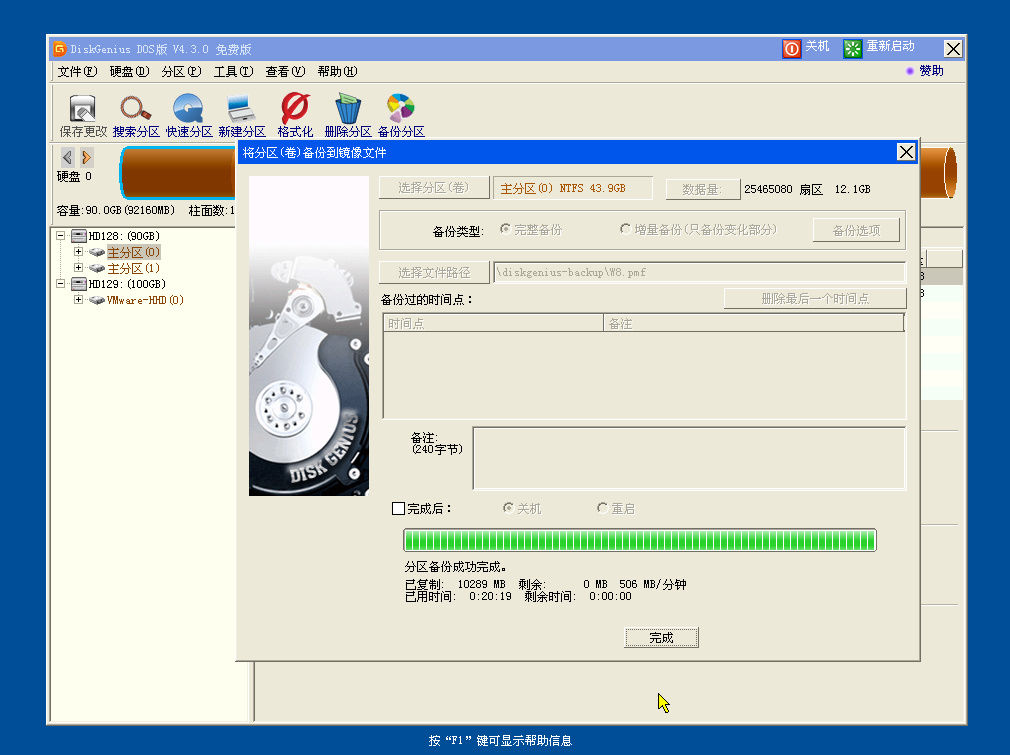Click the 删除最后一个时间点 delete last time point button
Screen dimensions: 1010x755
pyautogui.click(x=815, y=299)
